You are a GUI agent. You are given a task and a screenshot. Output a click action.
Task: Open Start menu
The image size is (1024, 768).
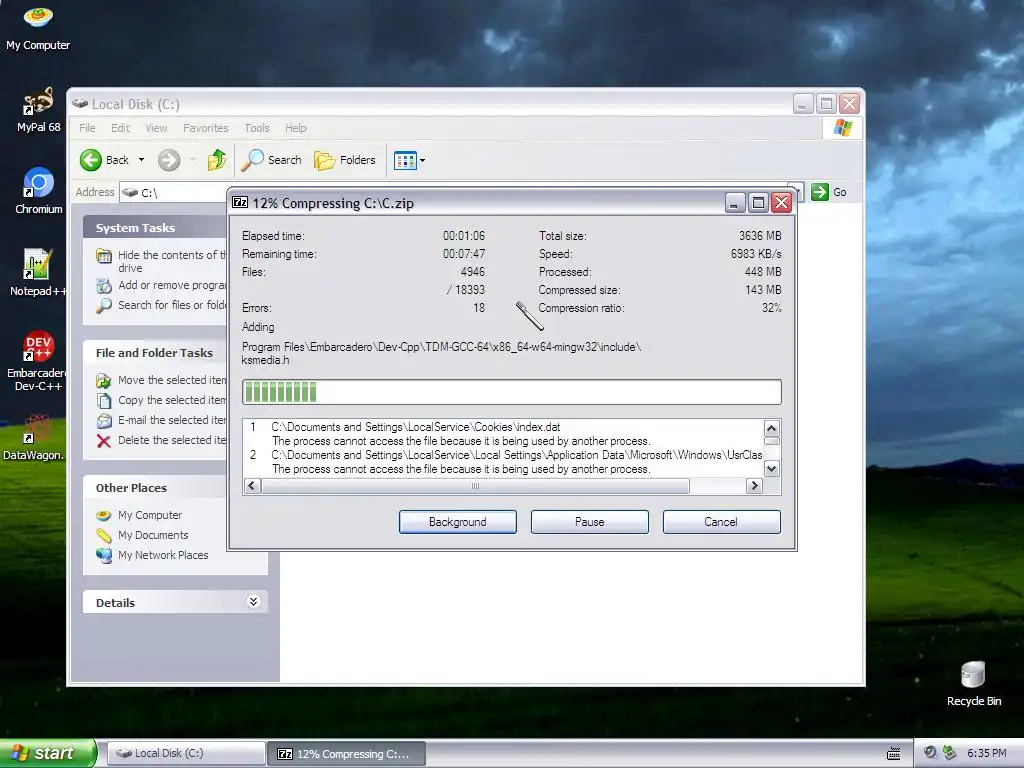pyautogui.click(x=48, y=753)
